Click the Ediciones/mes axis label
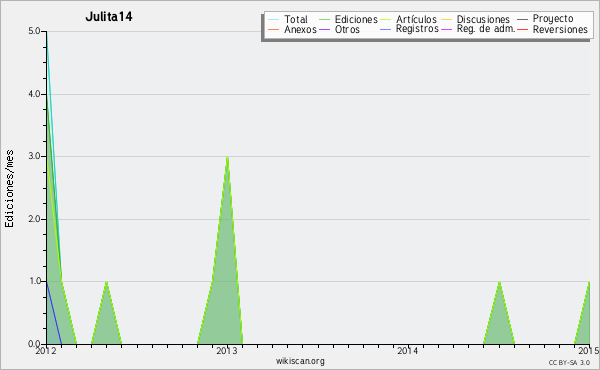Screen dimensions: 600x370 9,189
